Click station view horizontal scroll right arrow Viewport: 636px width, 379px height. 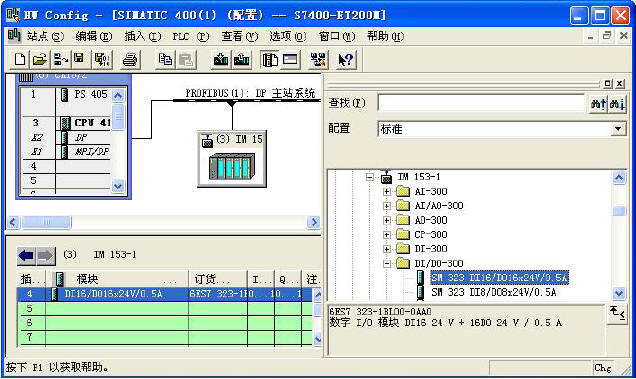[x=314, y=222]
